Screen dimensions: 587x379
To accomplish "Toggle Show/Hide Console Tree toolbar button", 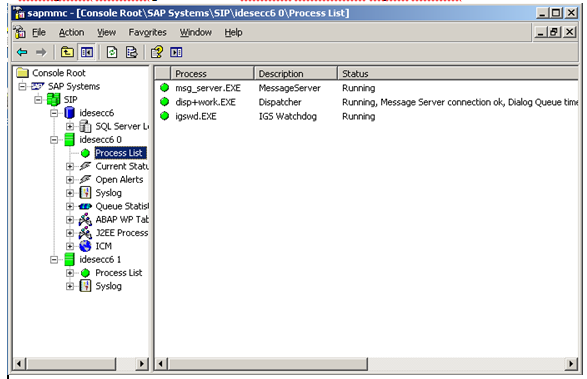I will (87, 52).
